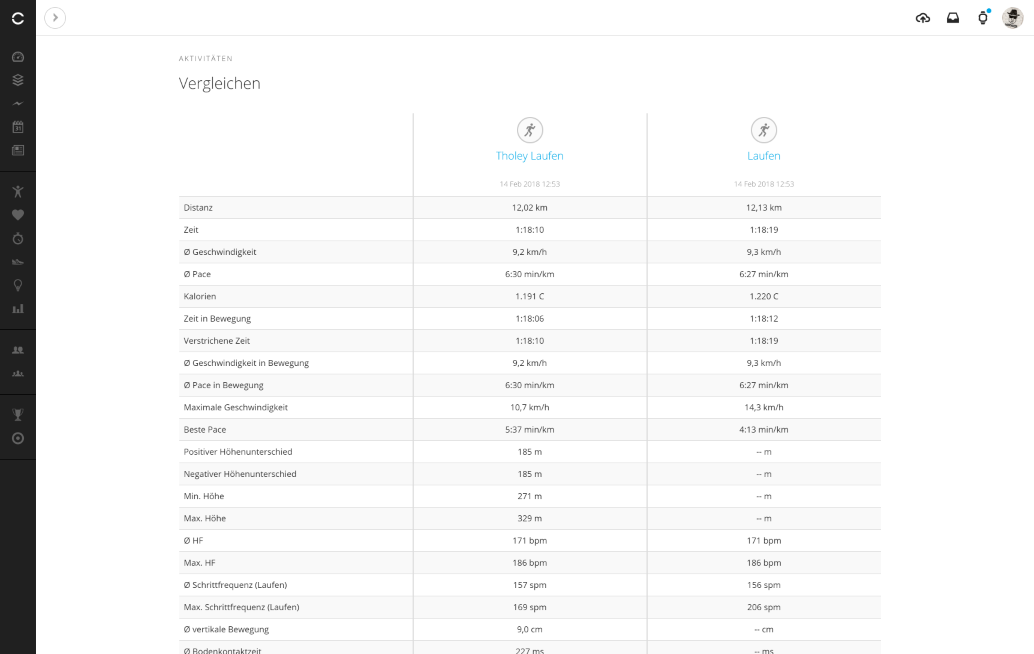The image size is (1034, 654).
Task: Open the Laufen activity link
Action: pyautogui.click(x=764, y=156)
